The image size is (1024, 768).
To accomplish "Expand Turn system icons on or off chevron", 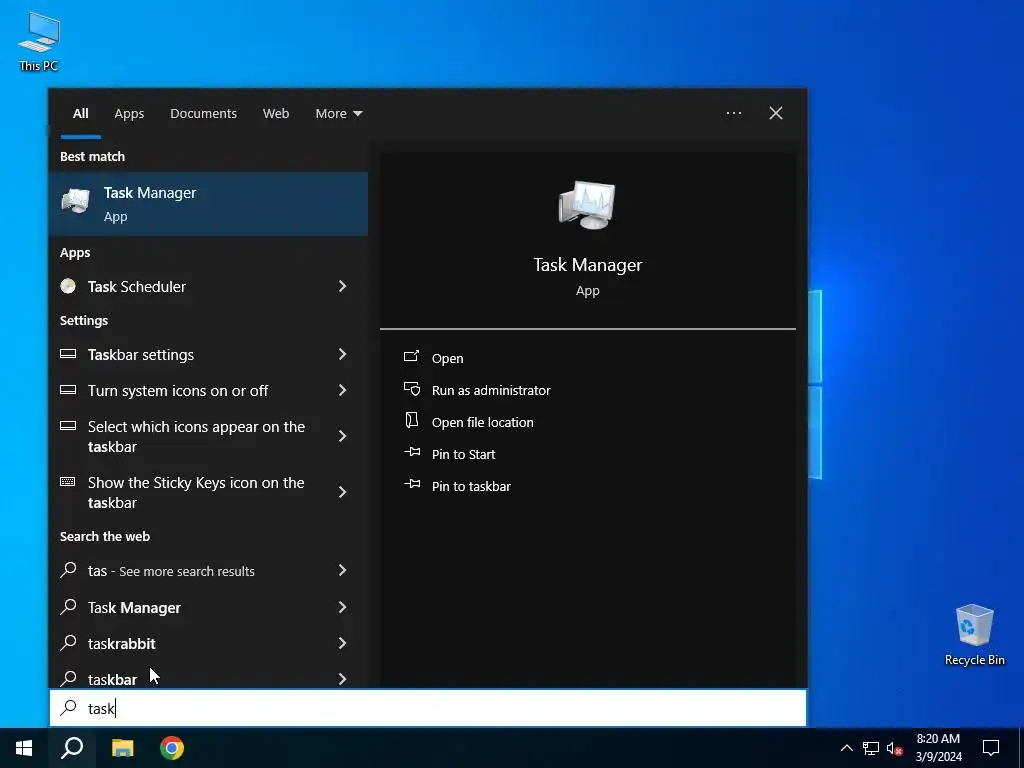I will coord(342,390).
